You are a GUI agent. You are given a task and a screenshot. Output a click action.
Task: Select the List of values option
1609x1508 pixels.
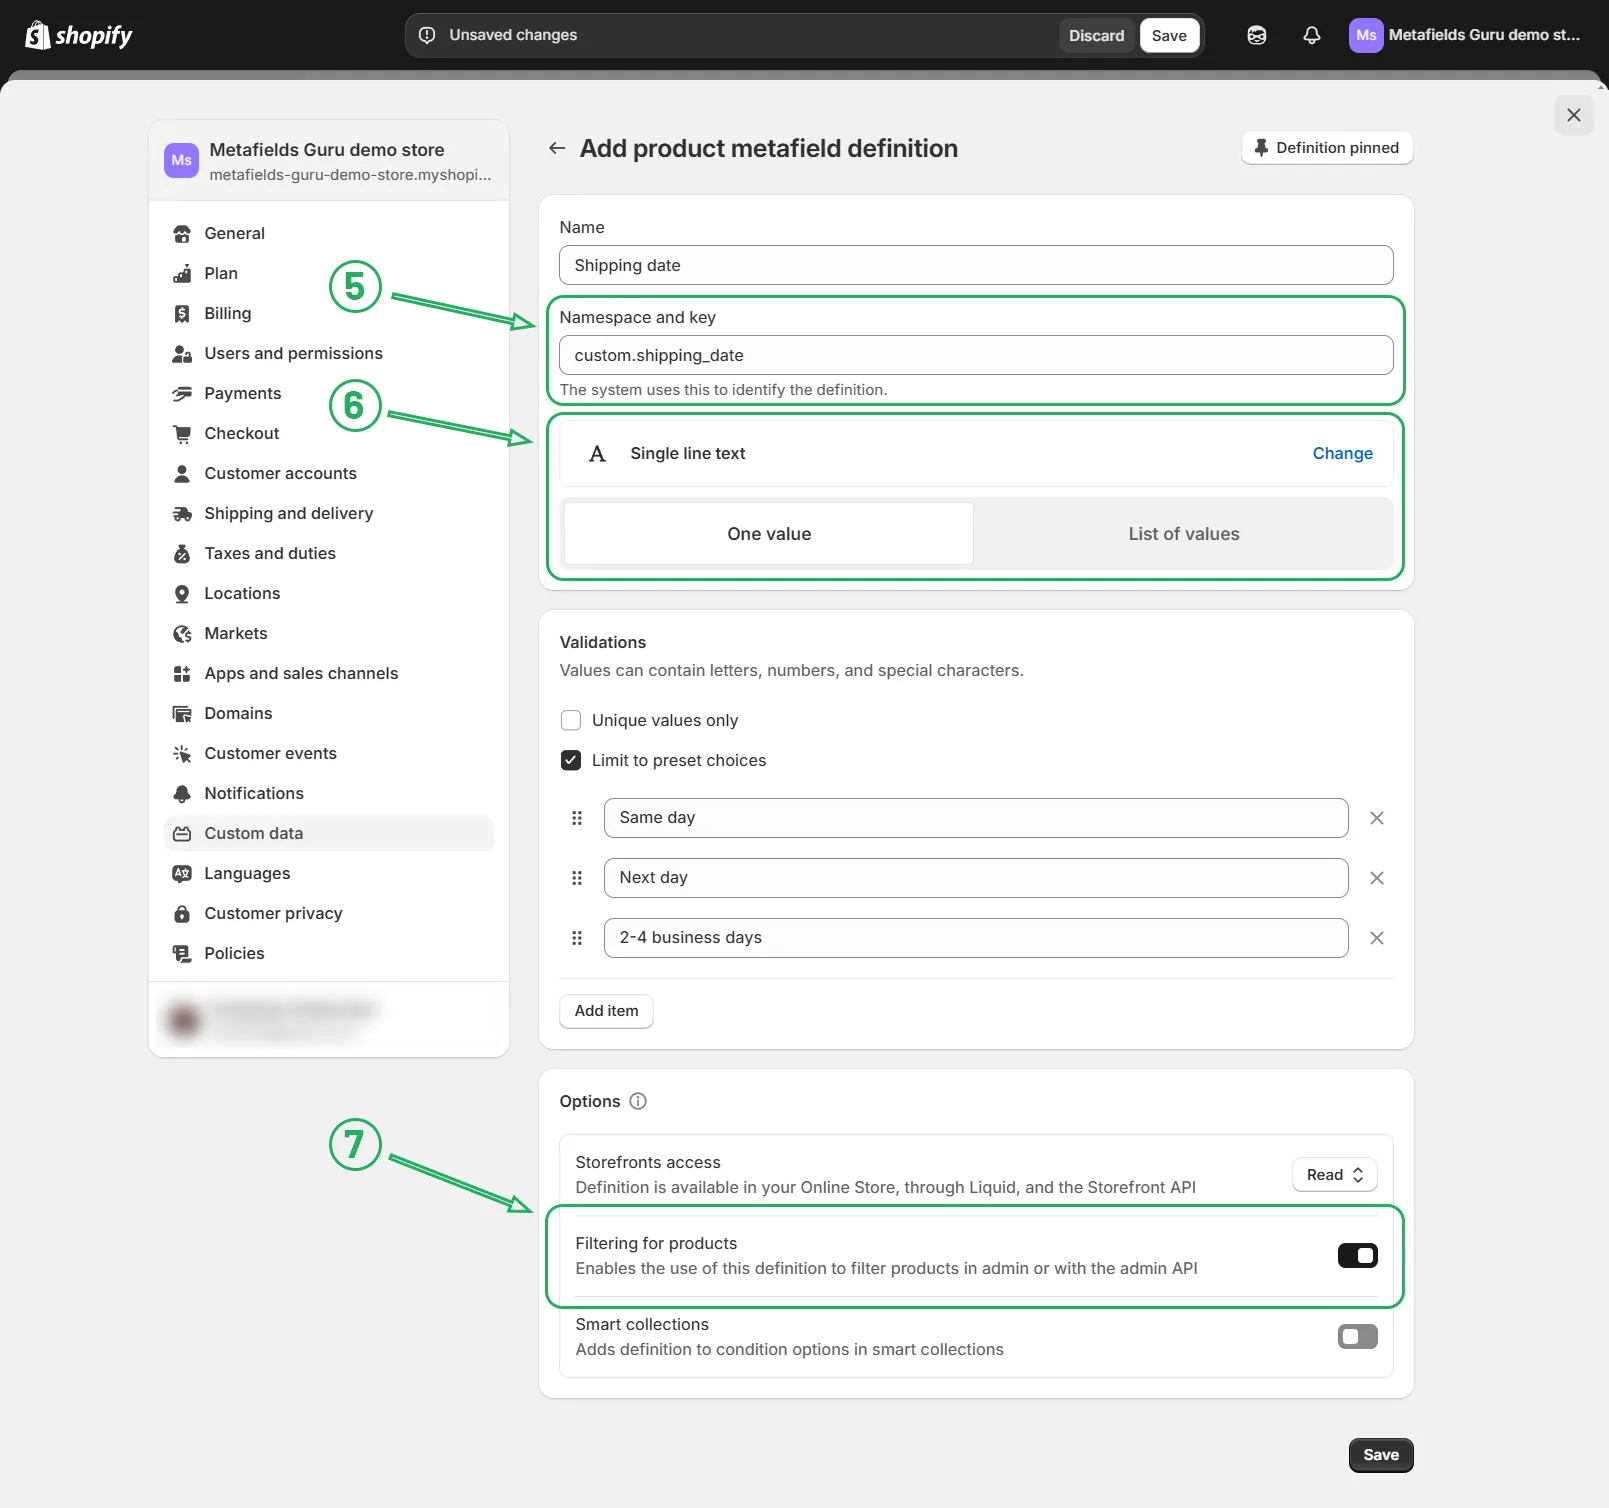(1184, 534)
